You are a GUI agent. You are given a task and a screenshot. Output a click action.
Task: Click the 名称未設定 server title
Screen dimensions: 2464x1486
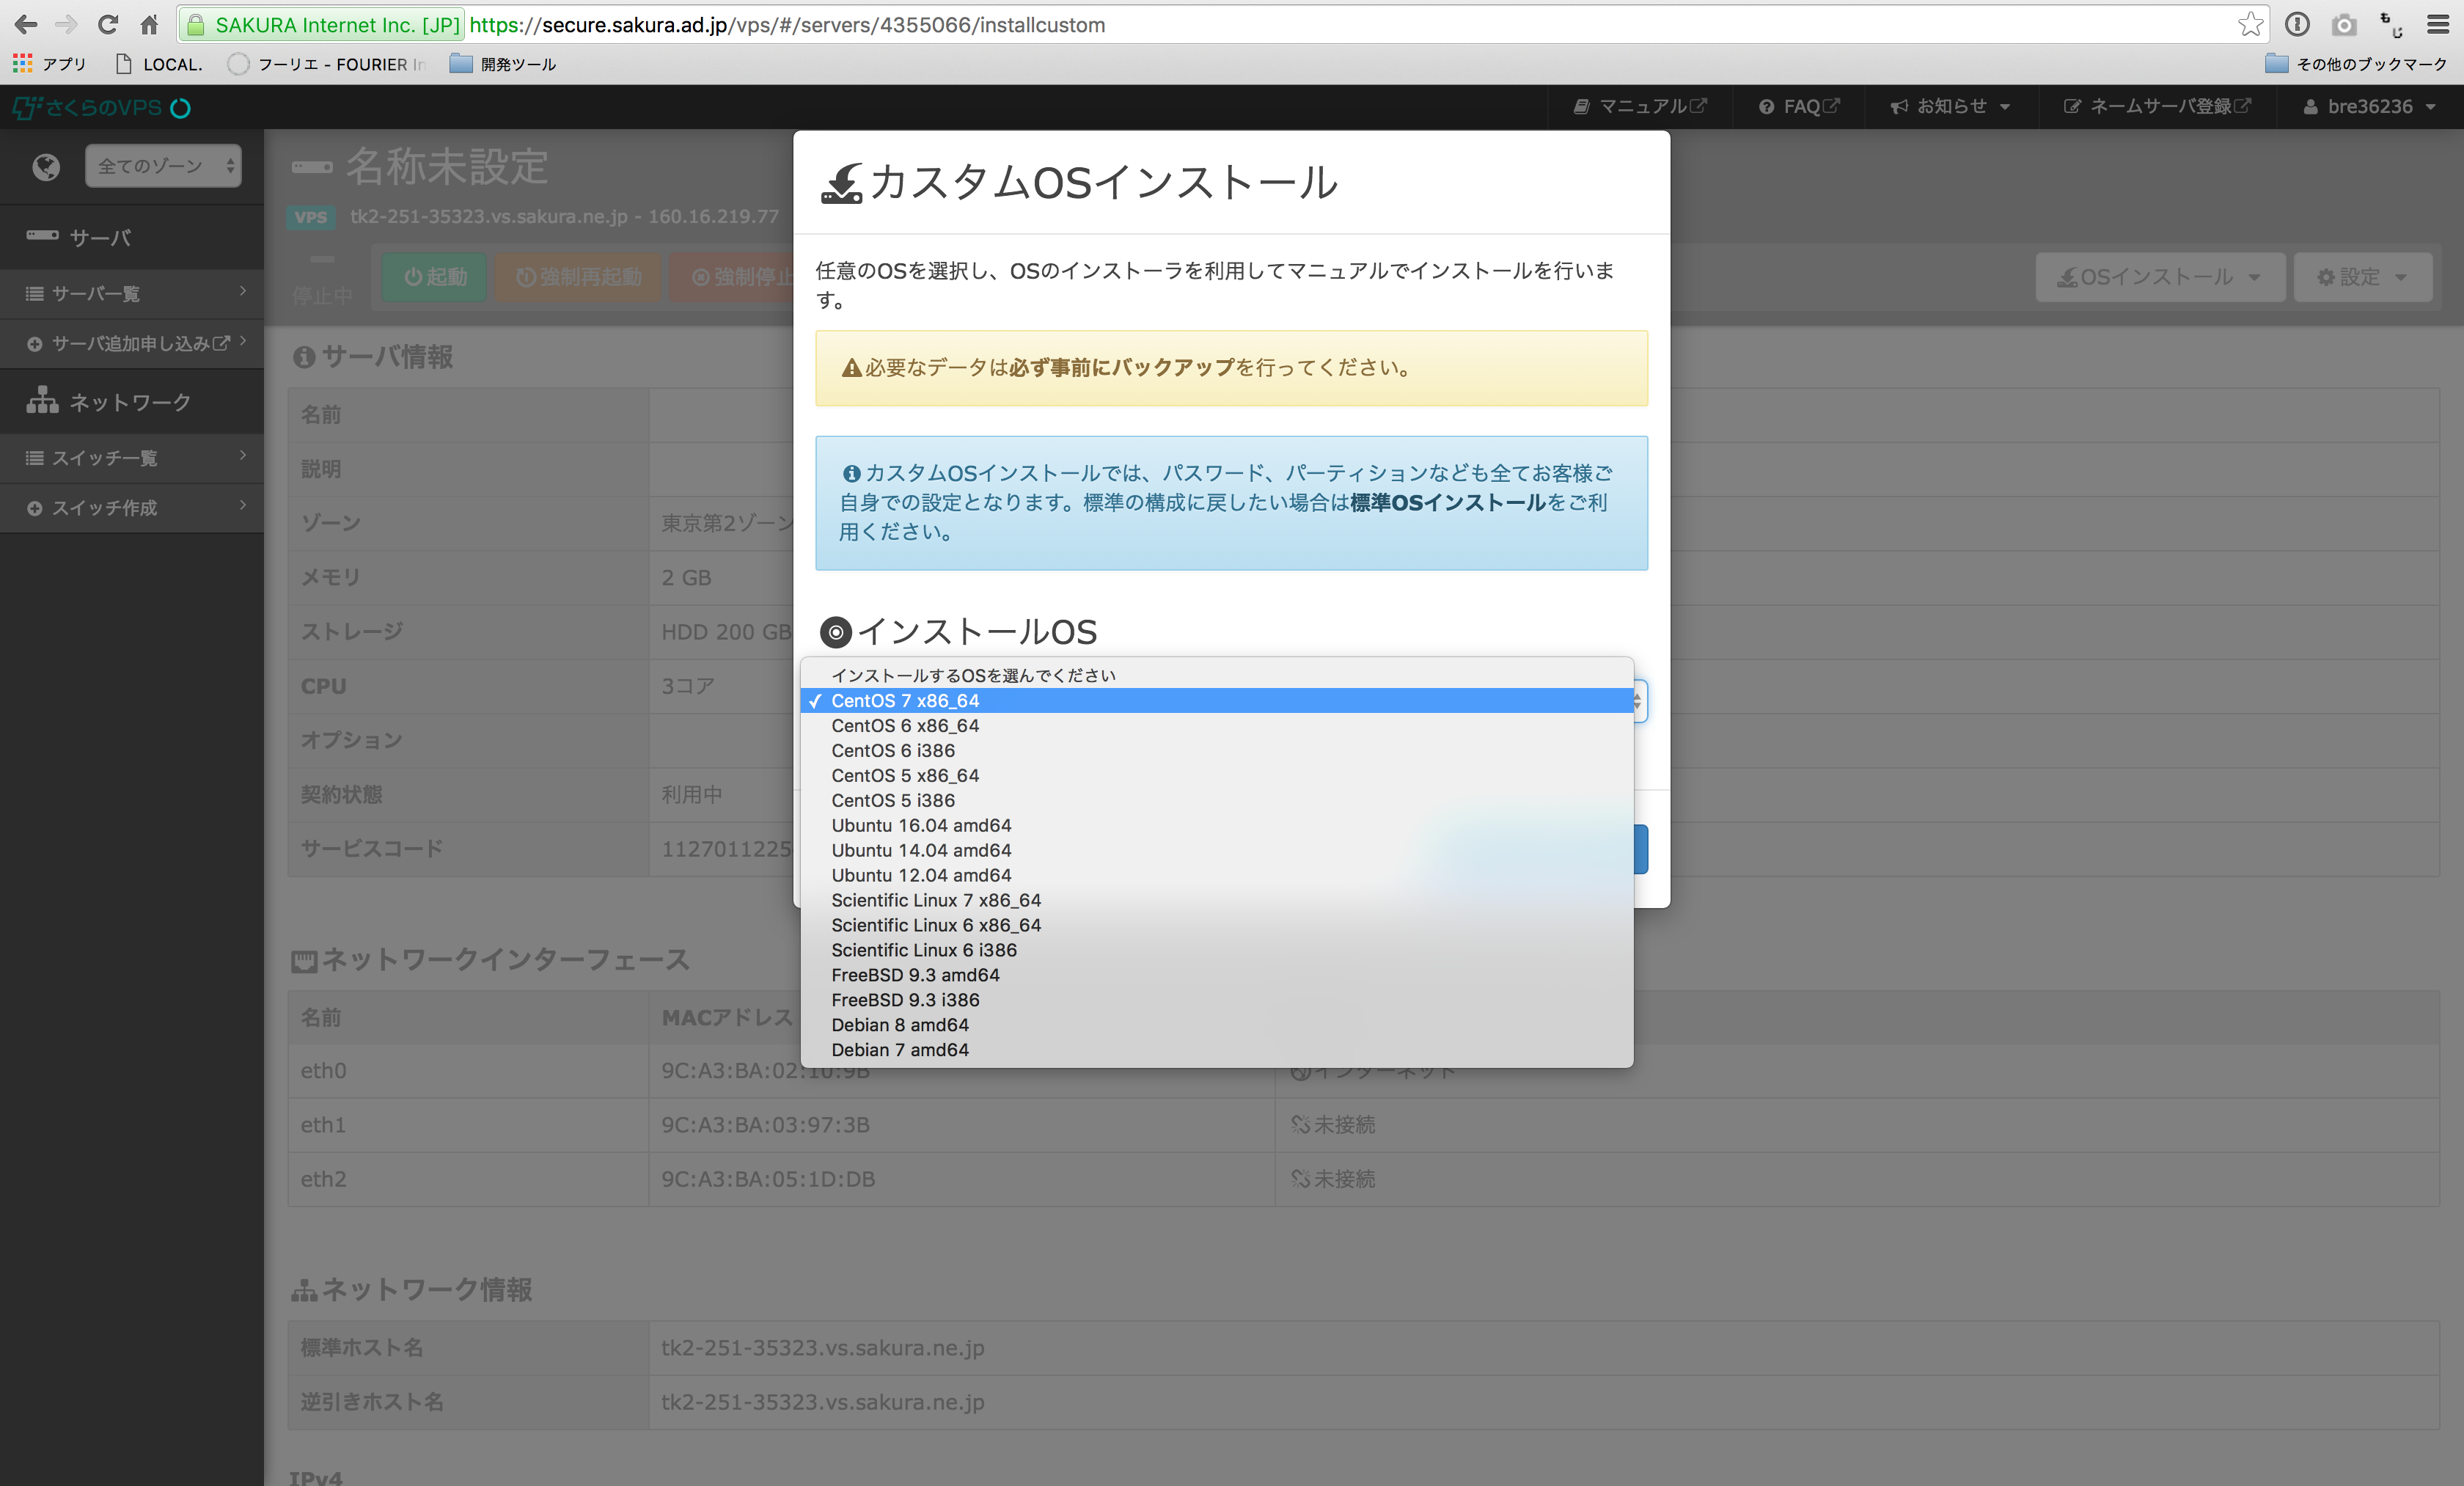coord(447,166)
